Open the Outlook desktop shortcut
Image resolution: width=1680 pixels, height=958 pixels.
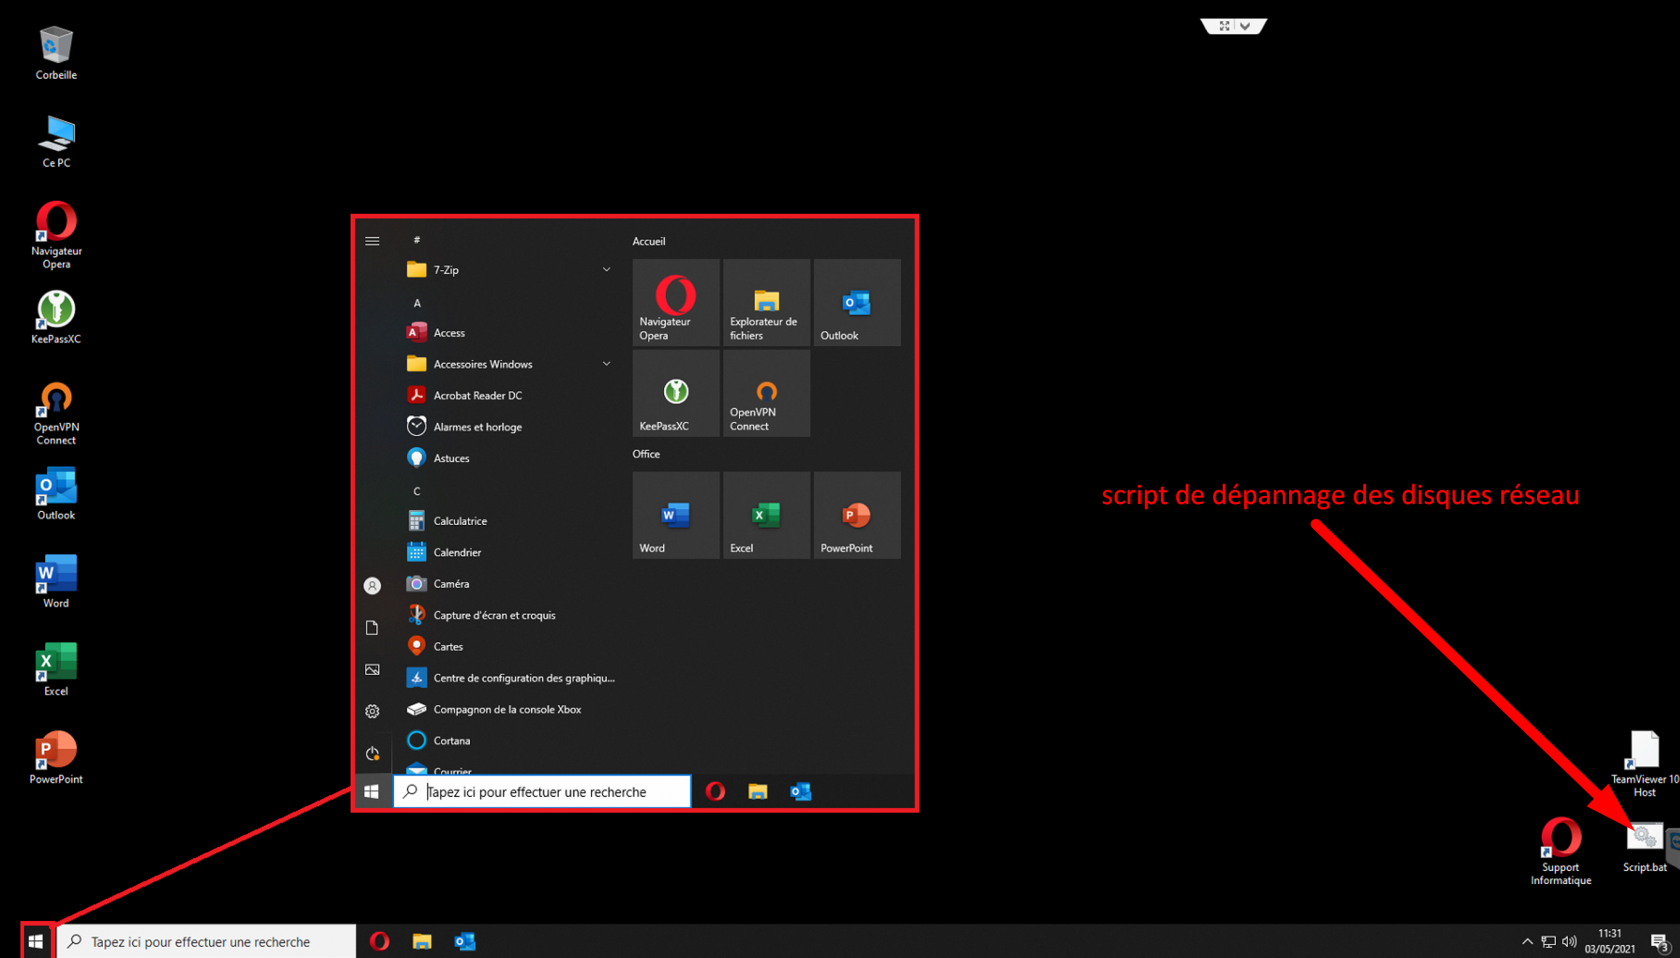(x=56, y=493)
